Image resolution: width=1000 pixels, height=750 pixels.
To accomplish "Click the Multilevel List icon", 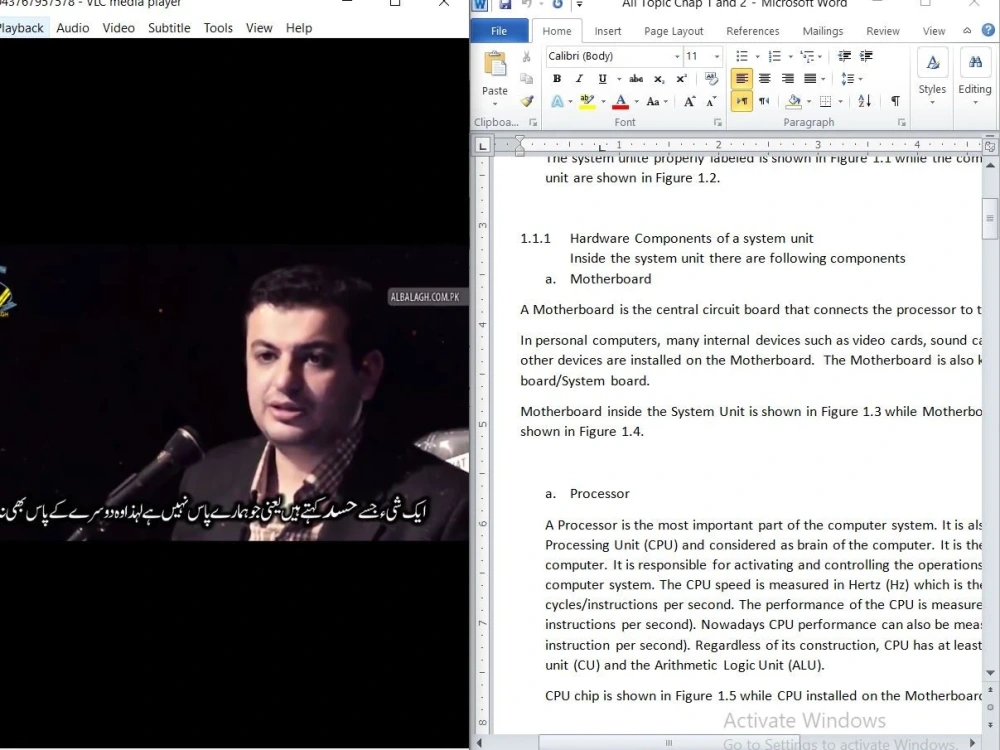I will 807,56.
